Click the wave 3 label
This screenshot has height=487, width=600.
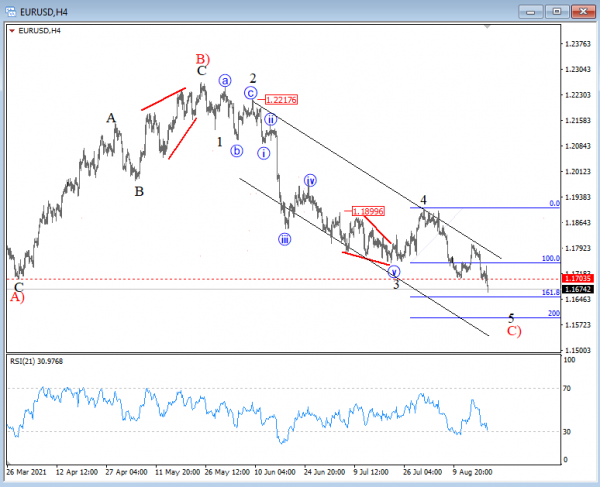point(396,284)
